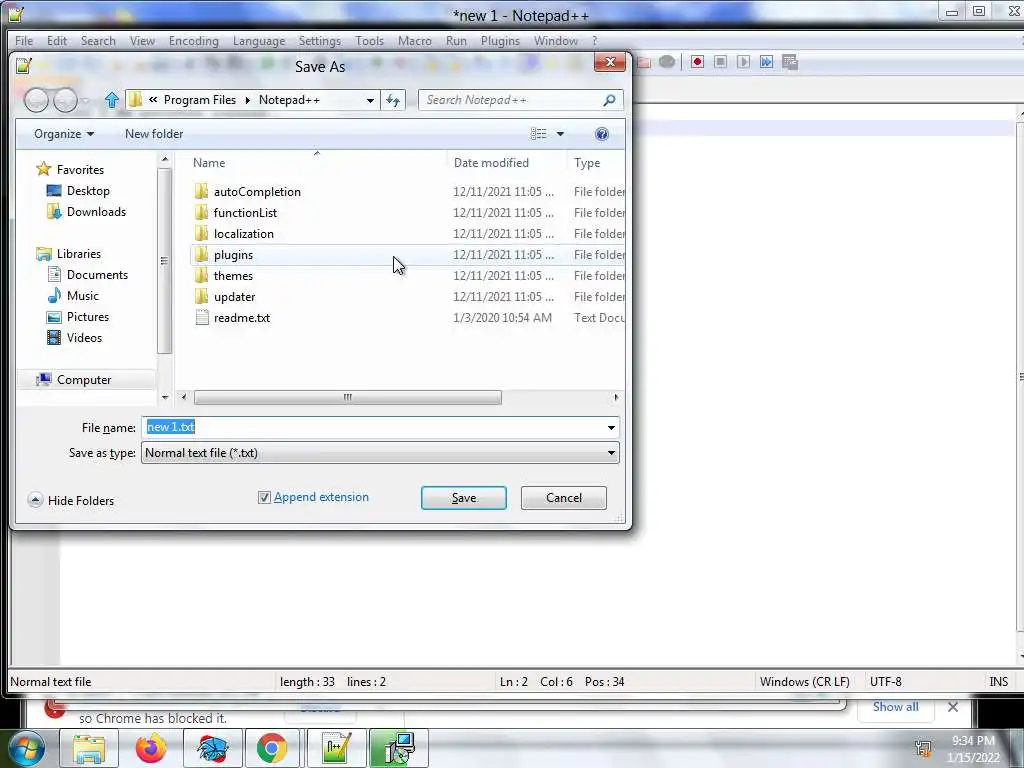Select Documents library
Image resolution: width=1024 pixels, height=768 pixels.
97,275
